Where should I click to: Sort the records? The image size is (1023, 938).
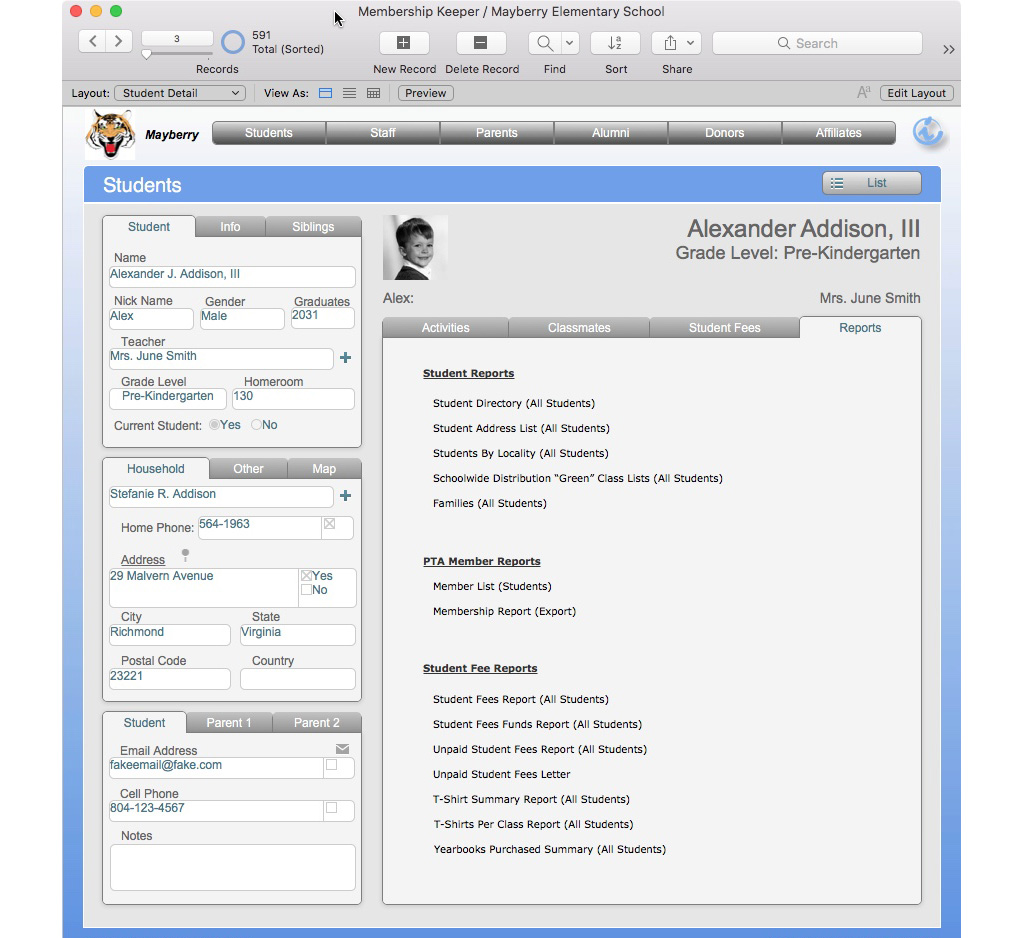[615, 43]
